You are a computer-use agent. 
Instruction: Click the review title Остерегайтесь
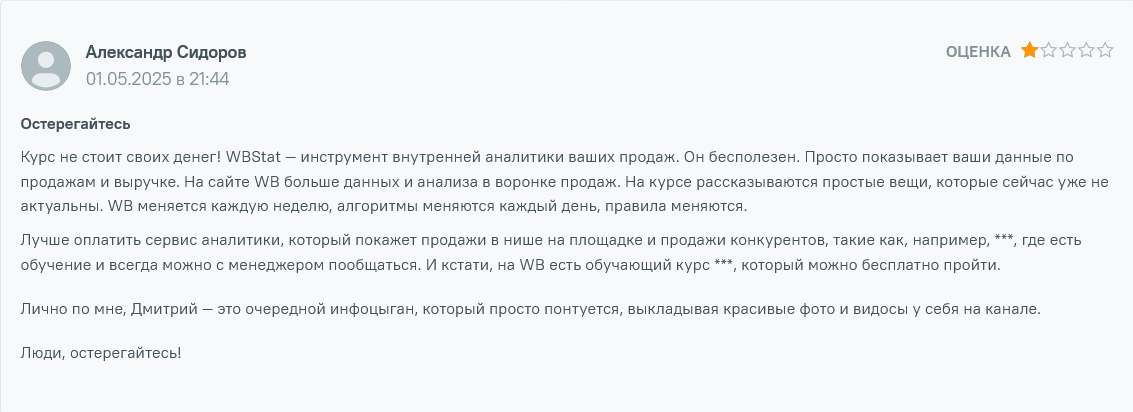click(76, 125)
